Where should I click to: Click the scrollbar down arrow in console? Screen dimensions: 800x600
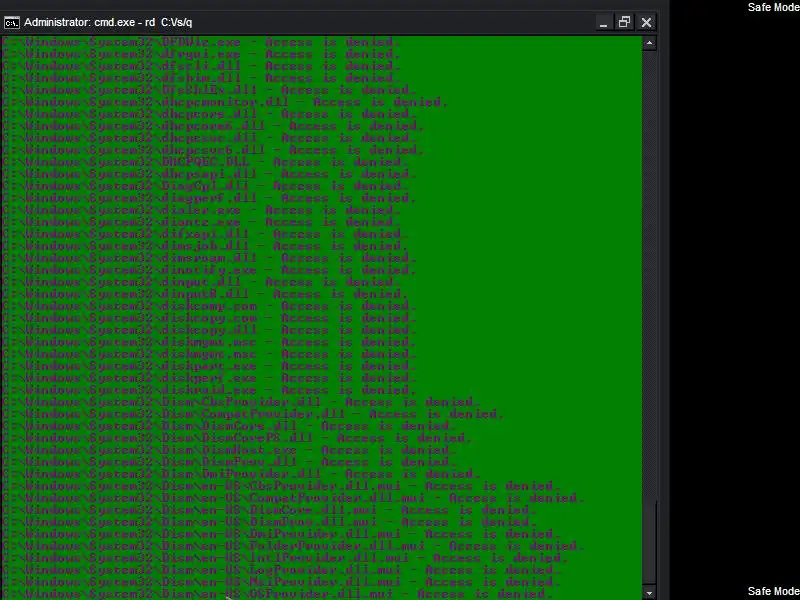click(x=649, y=593)
